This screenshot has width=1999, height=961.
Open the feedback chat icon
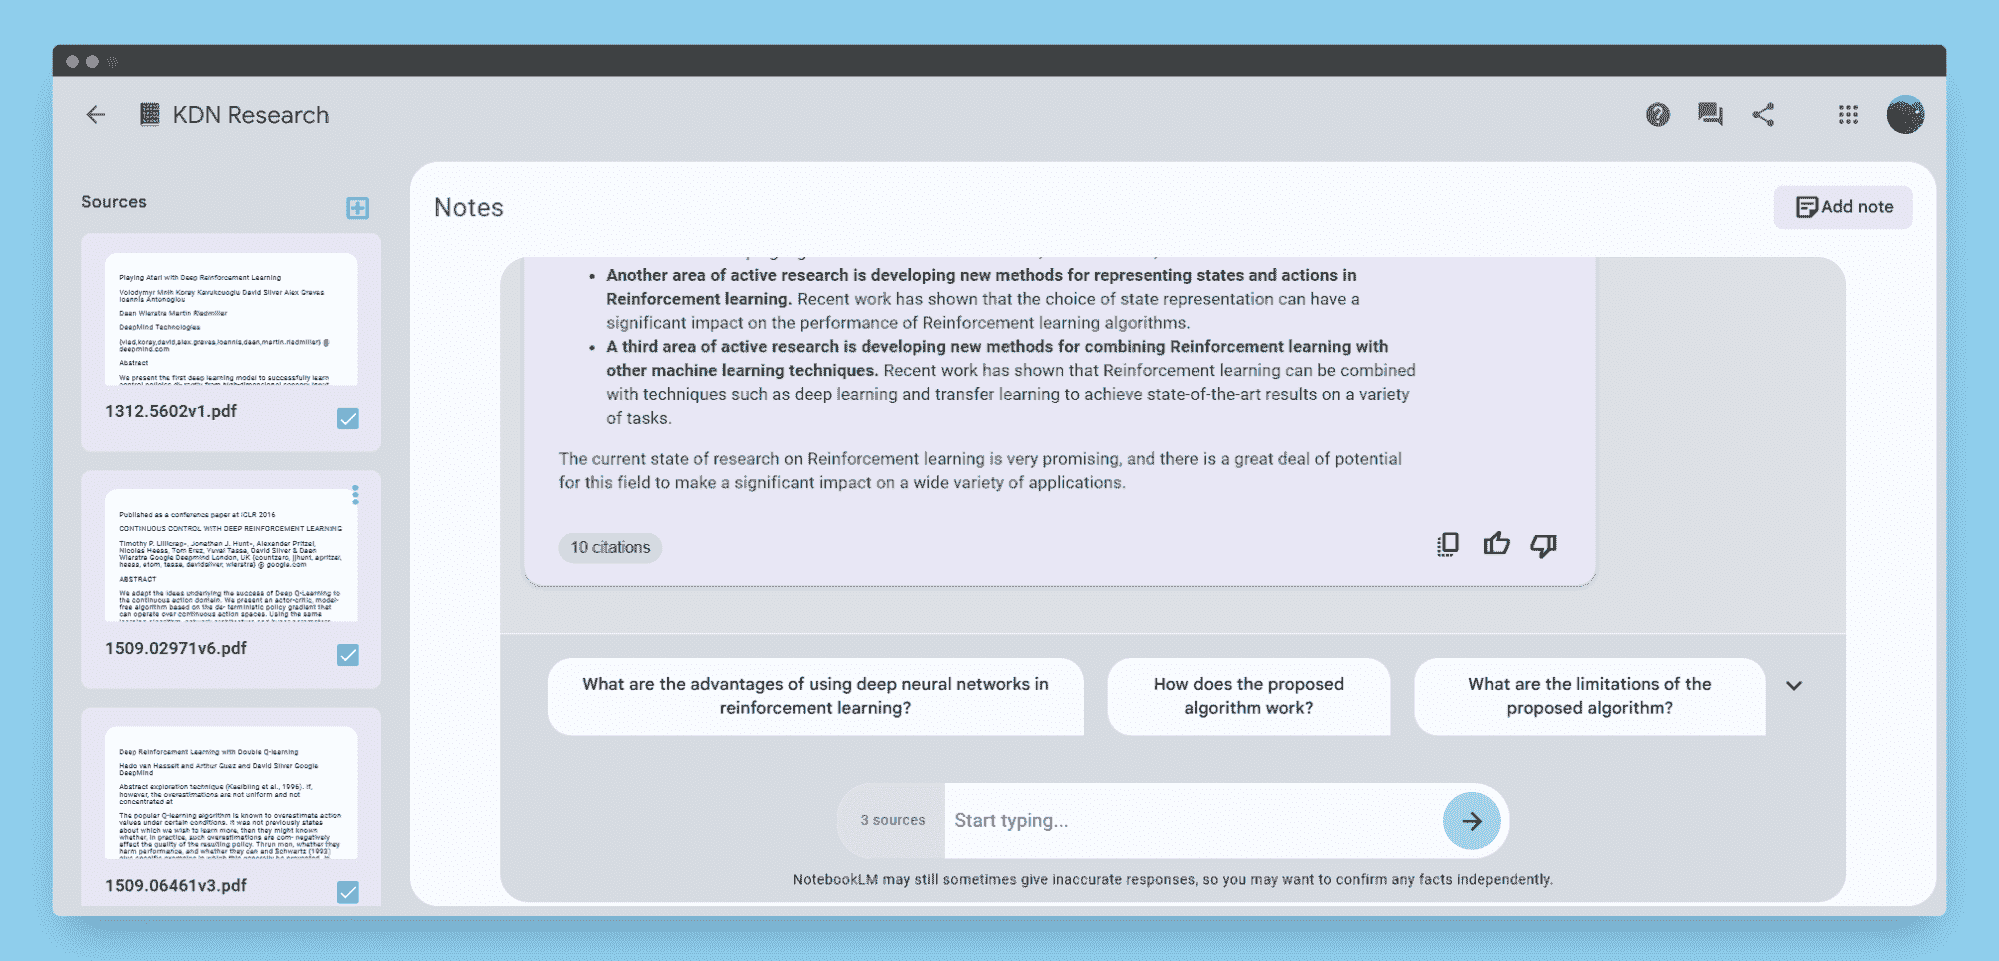[x=1710, y=115]
